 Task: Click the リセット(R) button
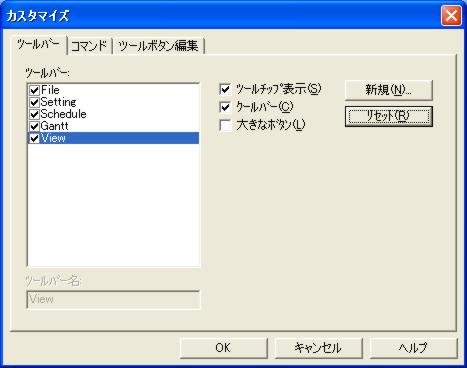pyautogui.click(x=389, y=116)
